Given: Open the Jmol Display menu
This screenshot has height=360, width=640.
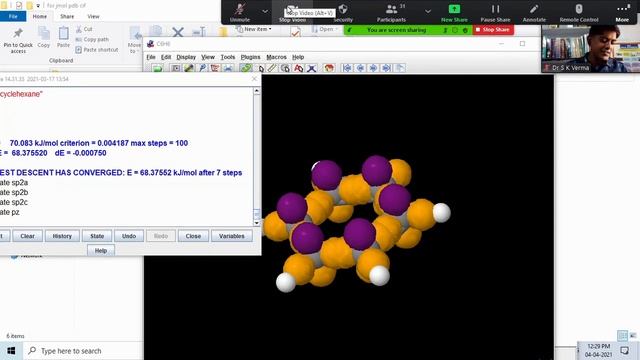Looking at the screenshot, I should pyautogui.click(x=186, y=57).
